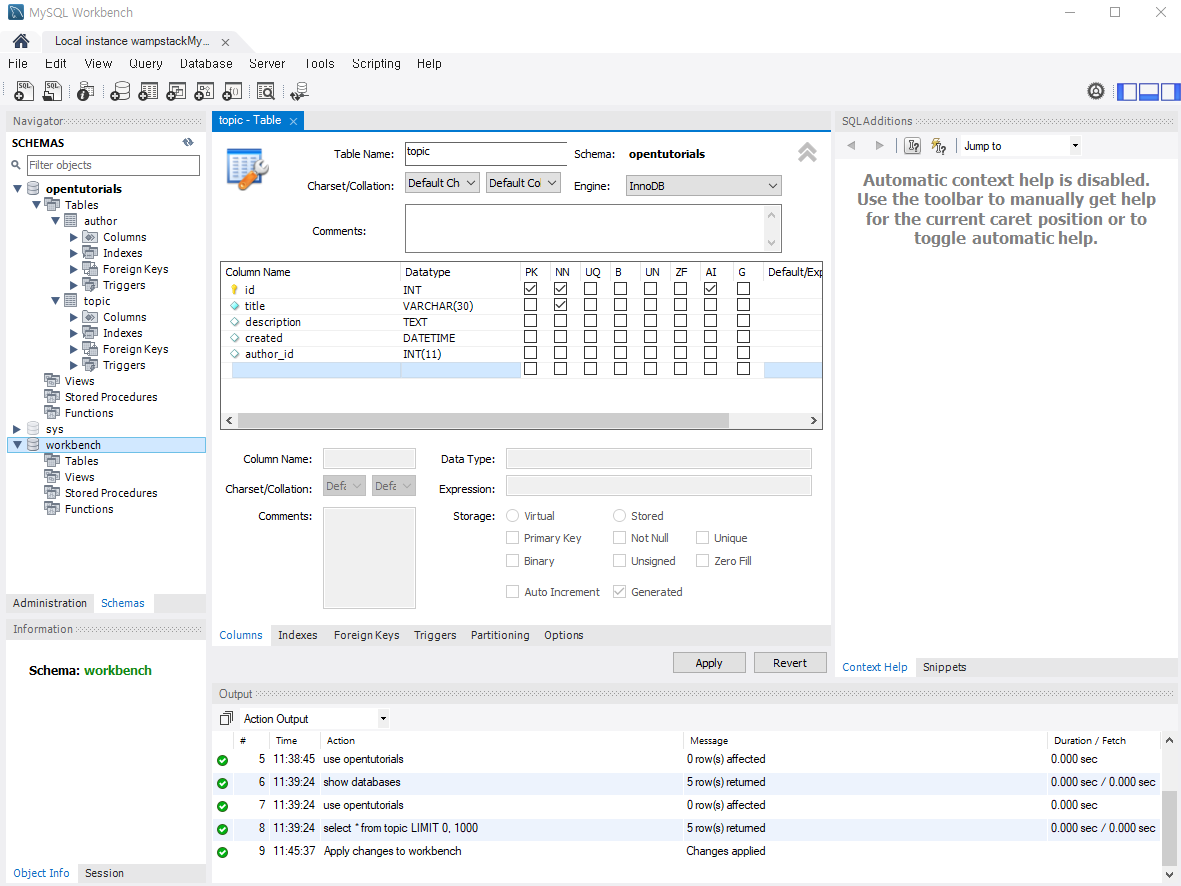Image resolution: width=1181 pixels, height=886 pixels.
Task: Toggle the bottom output panel visibility
Action: click(x=1149, y=92)
